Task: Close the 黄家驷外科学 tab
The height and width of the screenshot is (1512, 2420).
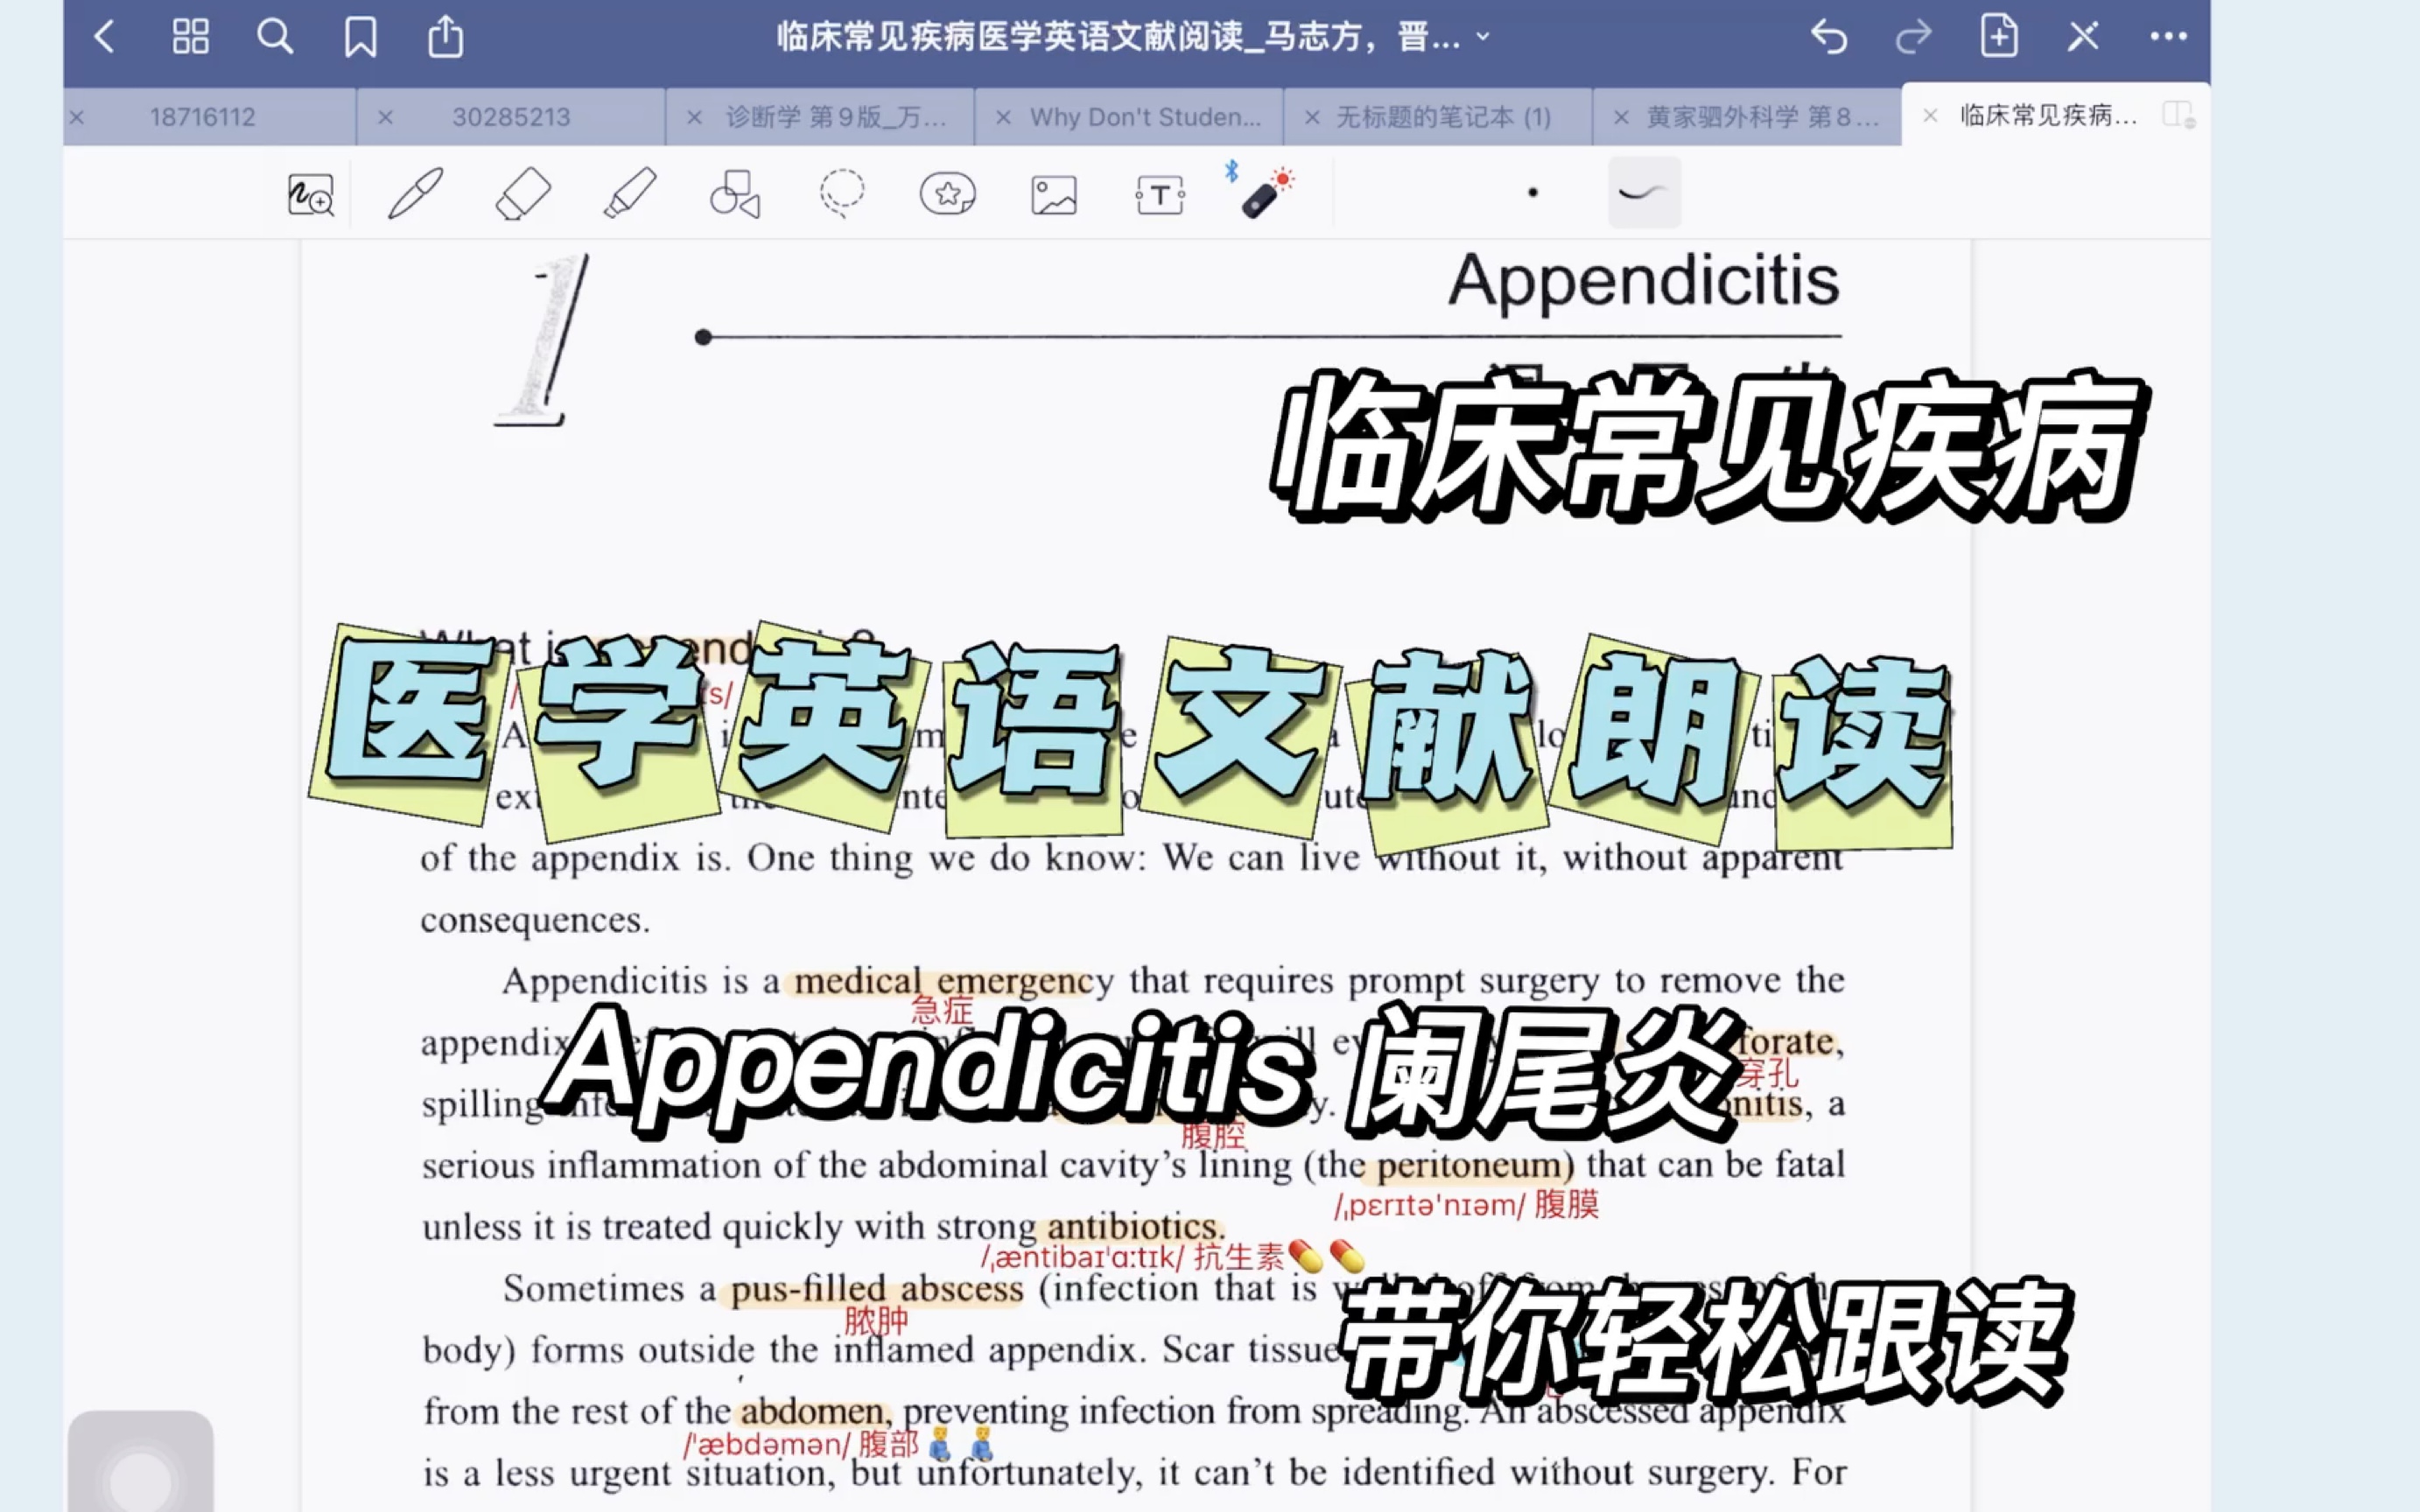Action: tap(1621, 117)
